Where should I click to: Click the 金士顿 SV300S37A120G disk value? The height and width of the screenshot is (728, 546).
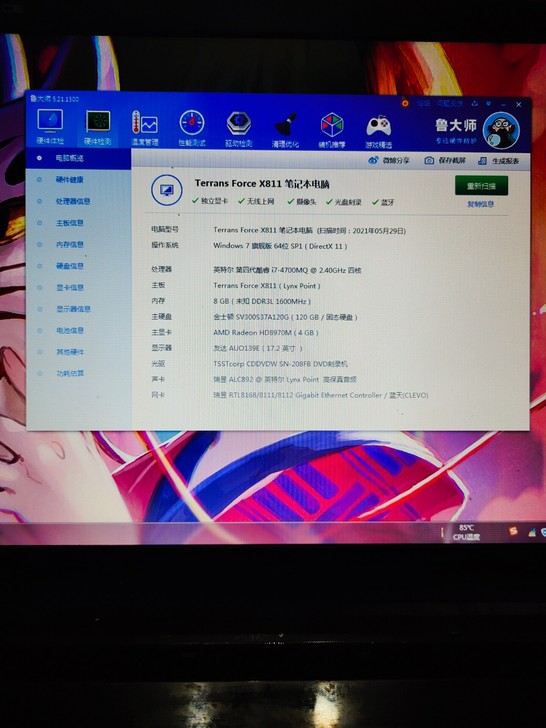point(286,317)
